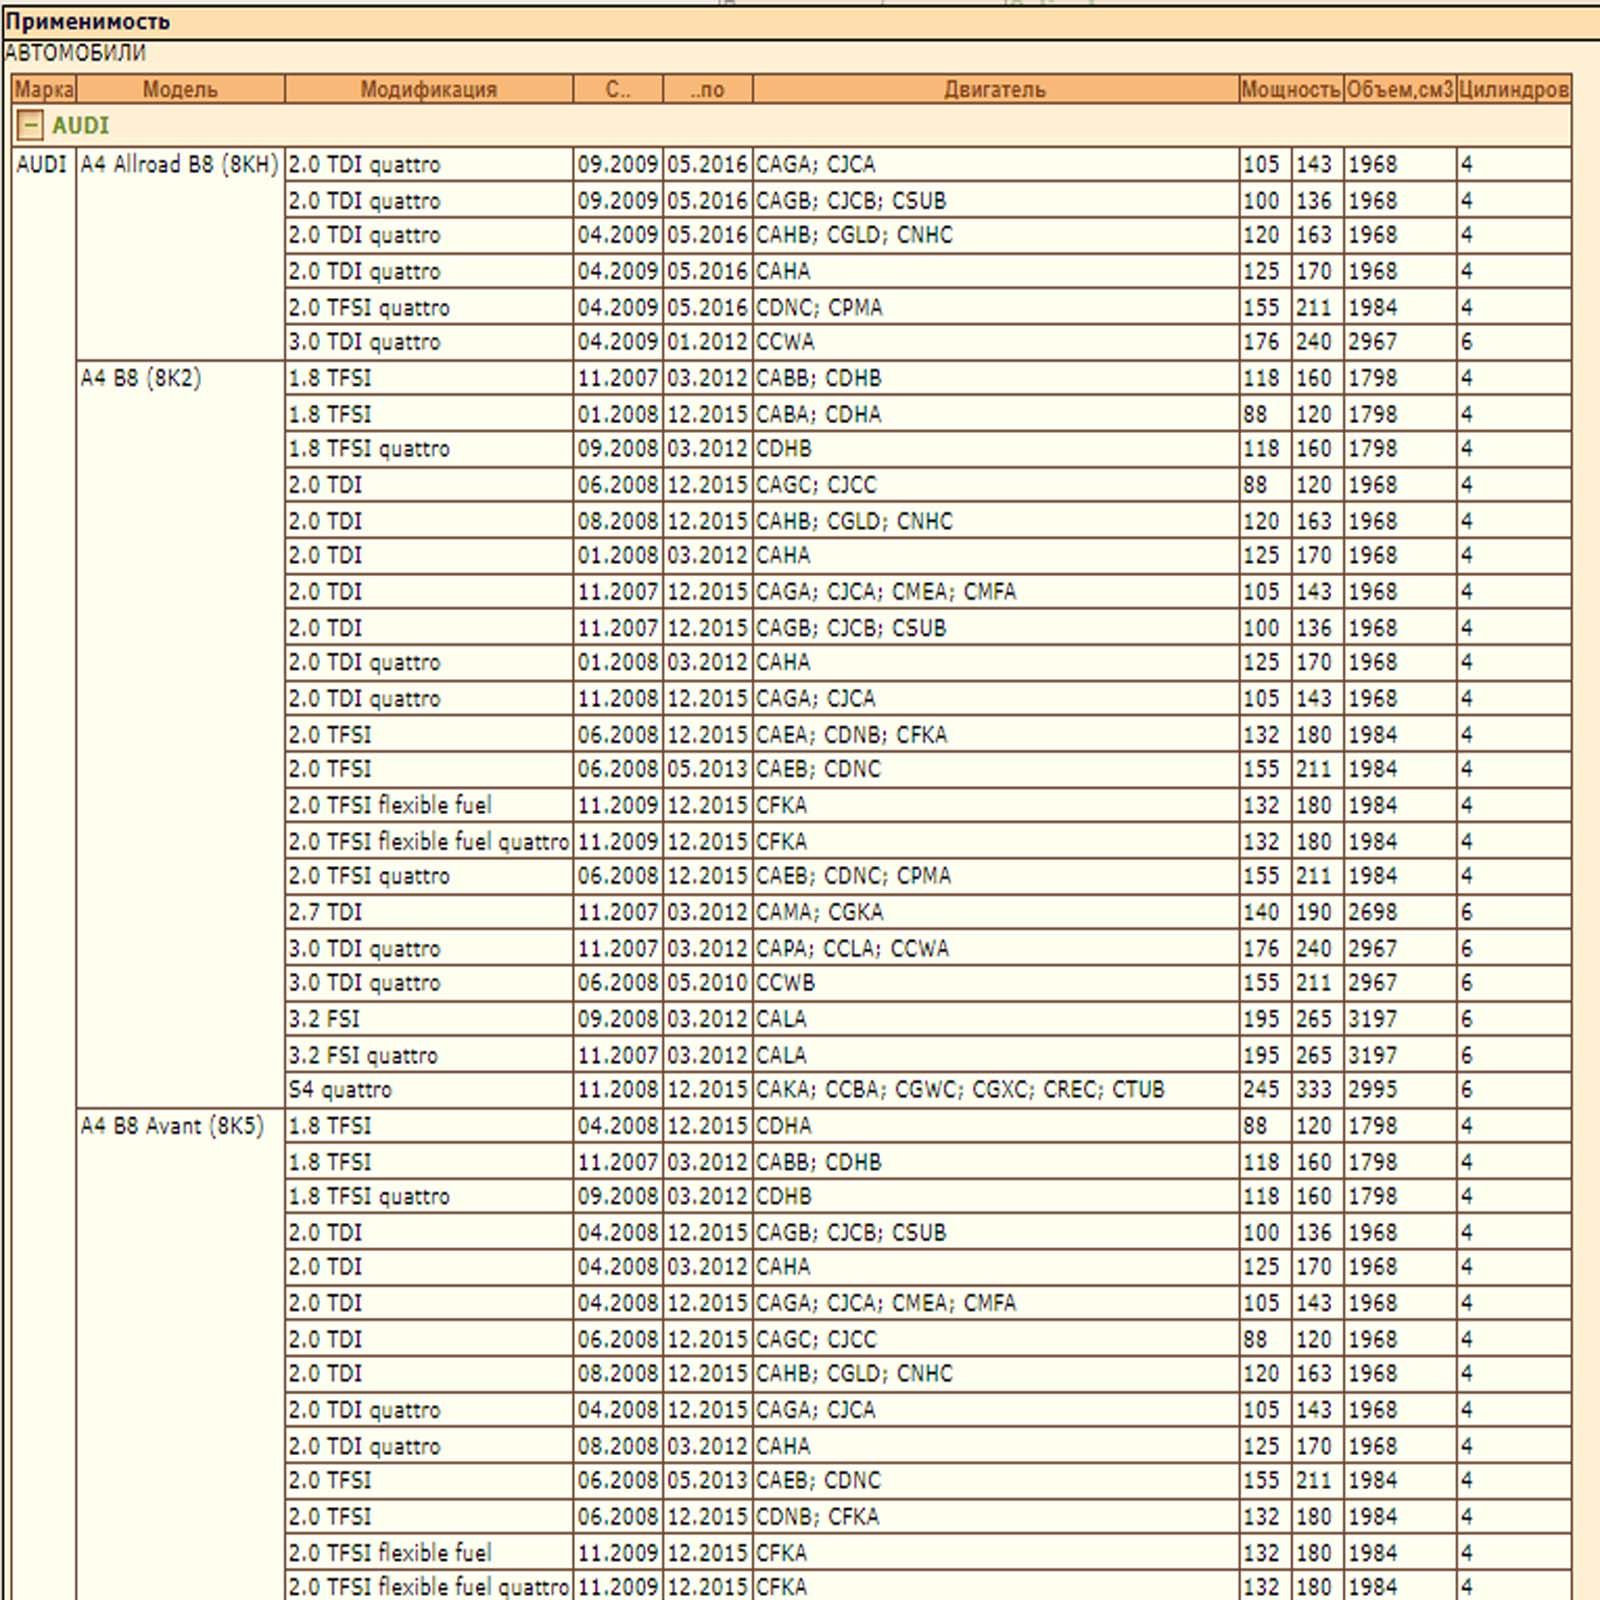Click the 2.7 TDI modification cell
The width and height of the screenshot is (1600, 1600).
(325, 913)
